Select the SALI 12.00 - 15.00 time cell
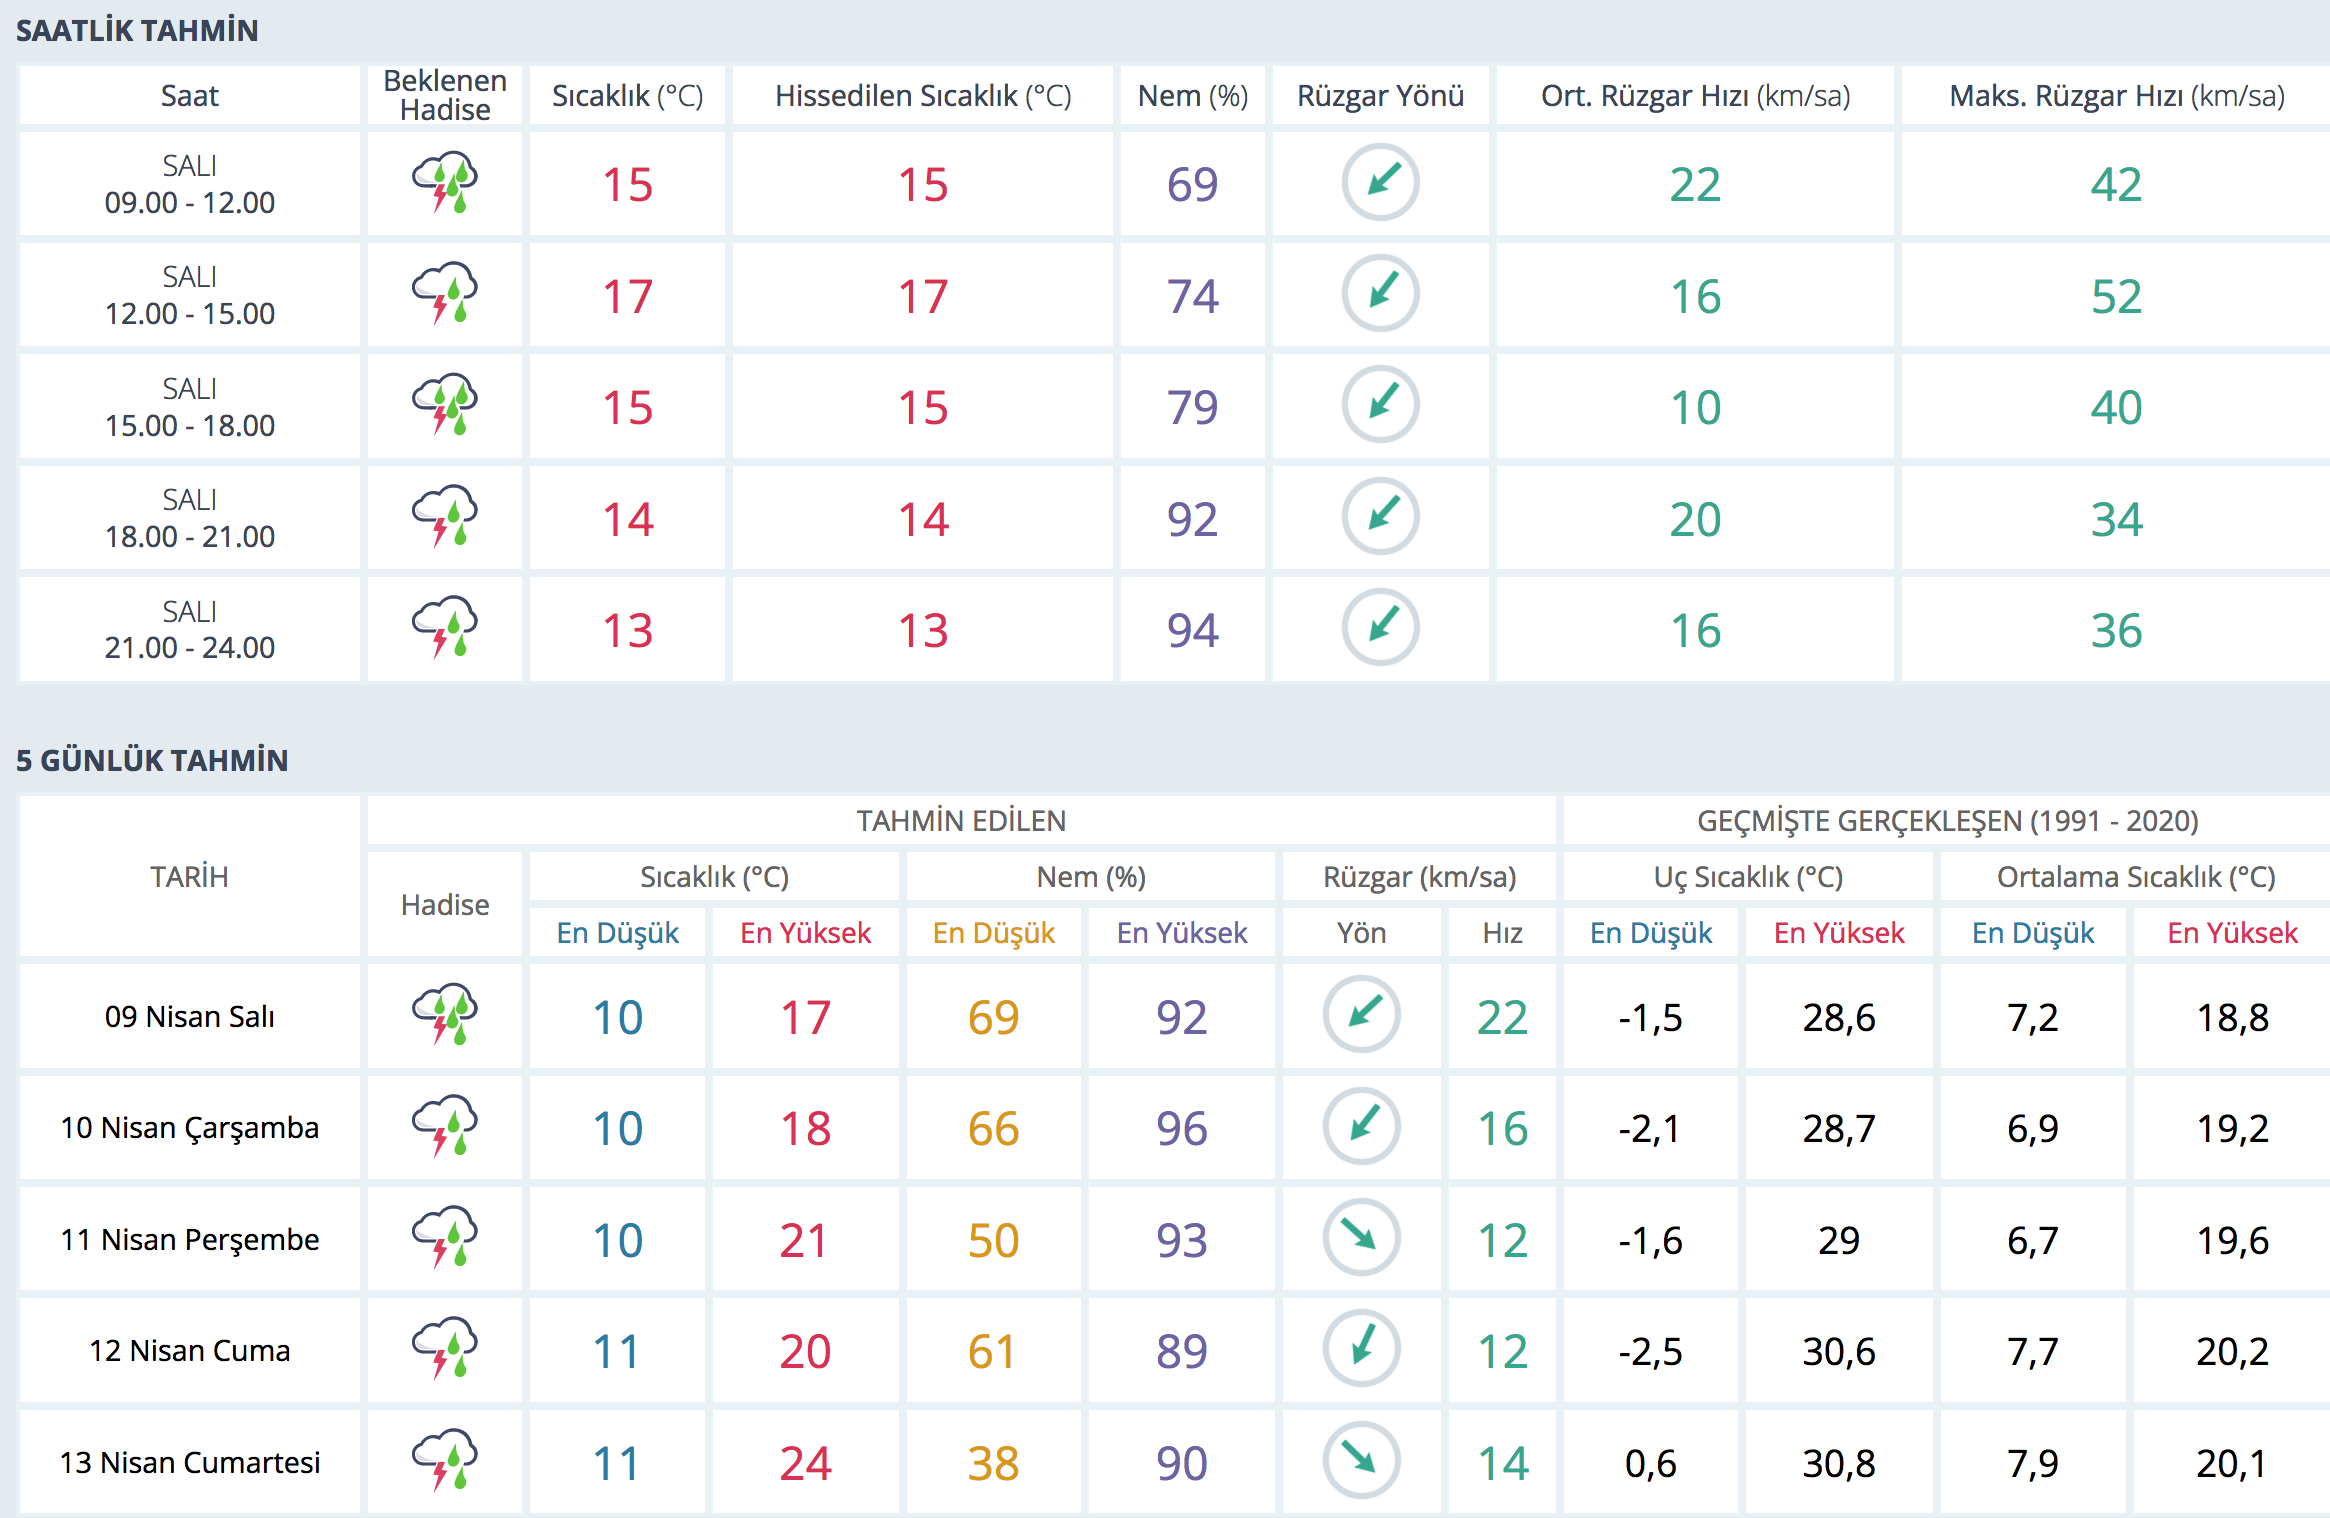Image resolution: width=2330 pixels, height=1518 pixels. coord(189,295)
